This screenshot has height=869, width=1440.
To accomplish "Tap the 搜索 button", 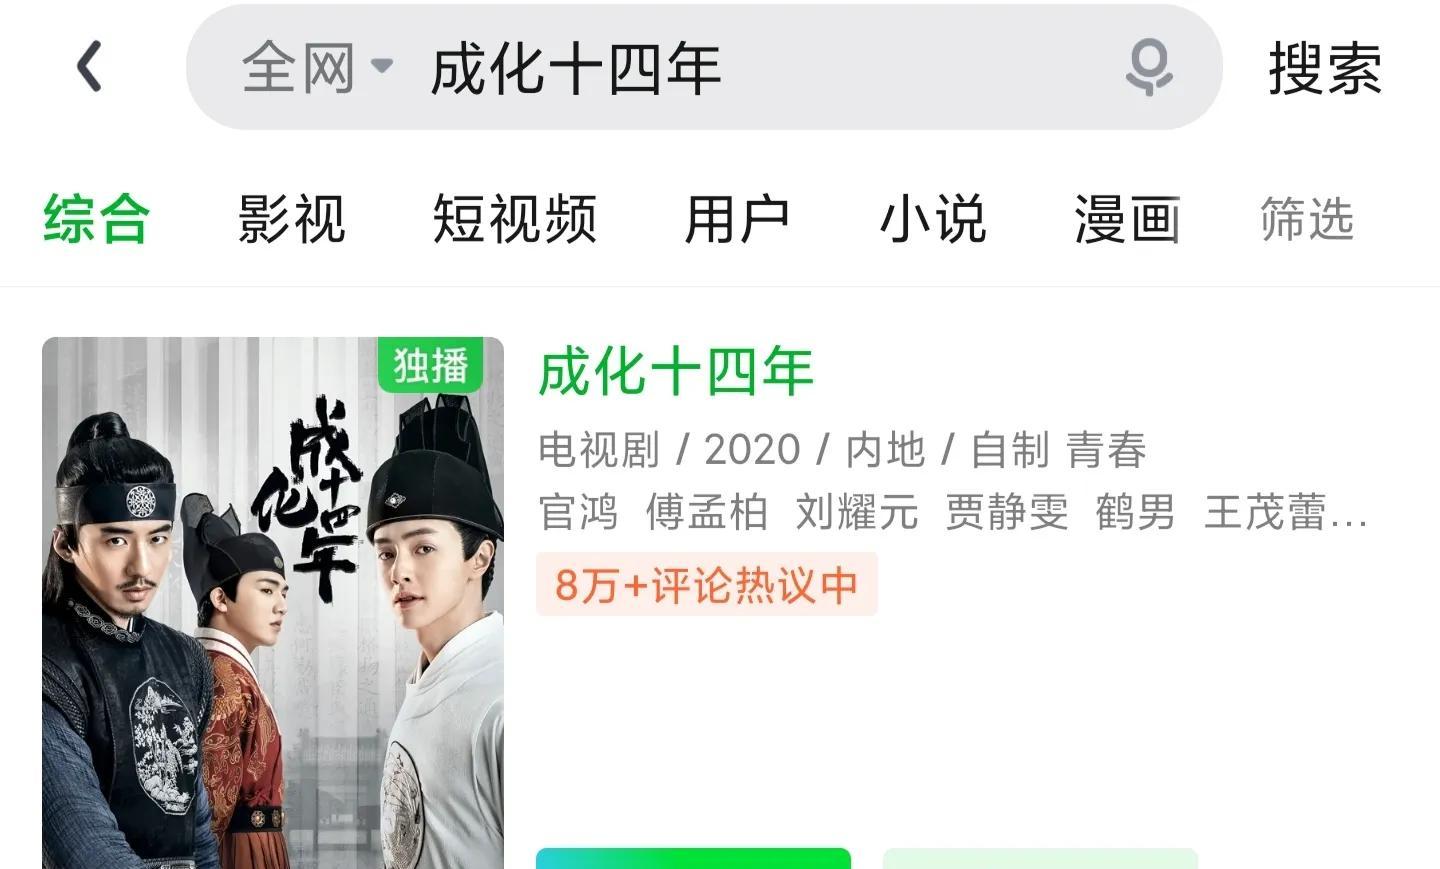I will (1325, 68).
